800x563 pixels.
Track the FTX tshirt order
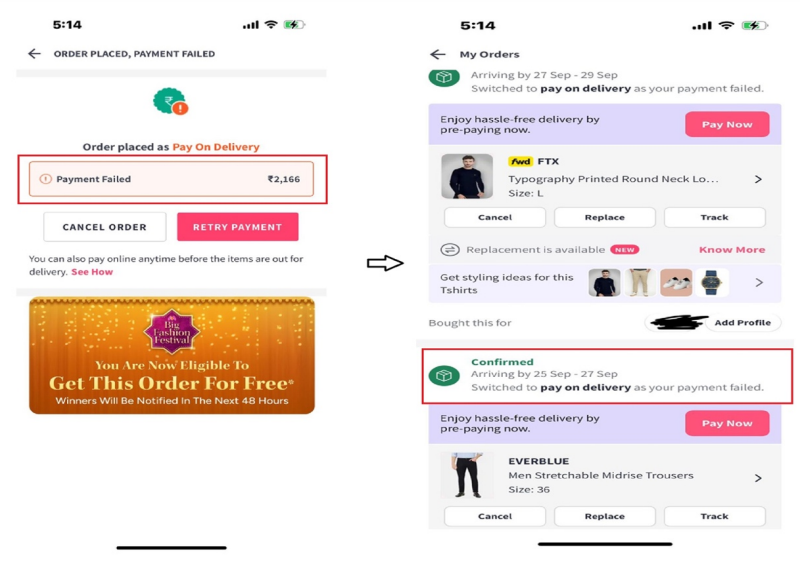(x=714, y=217)
